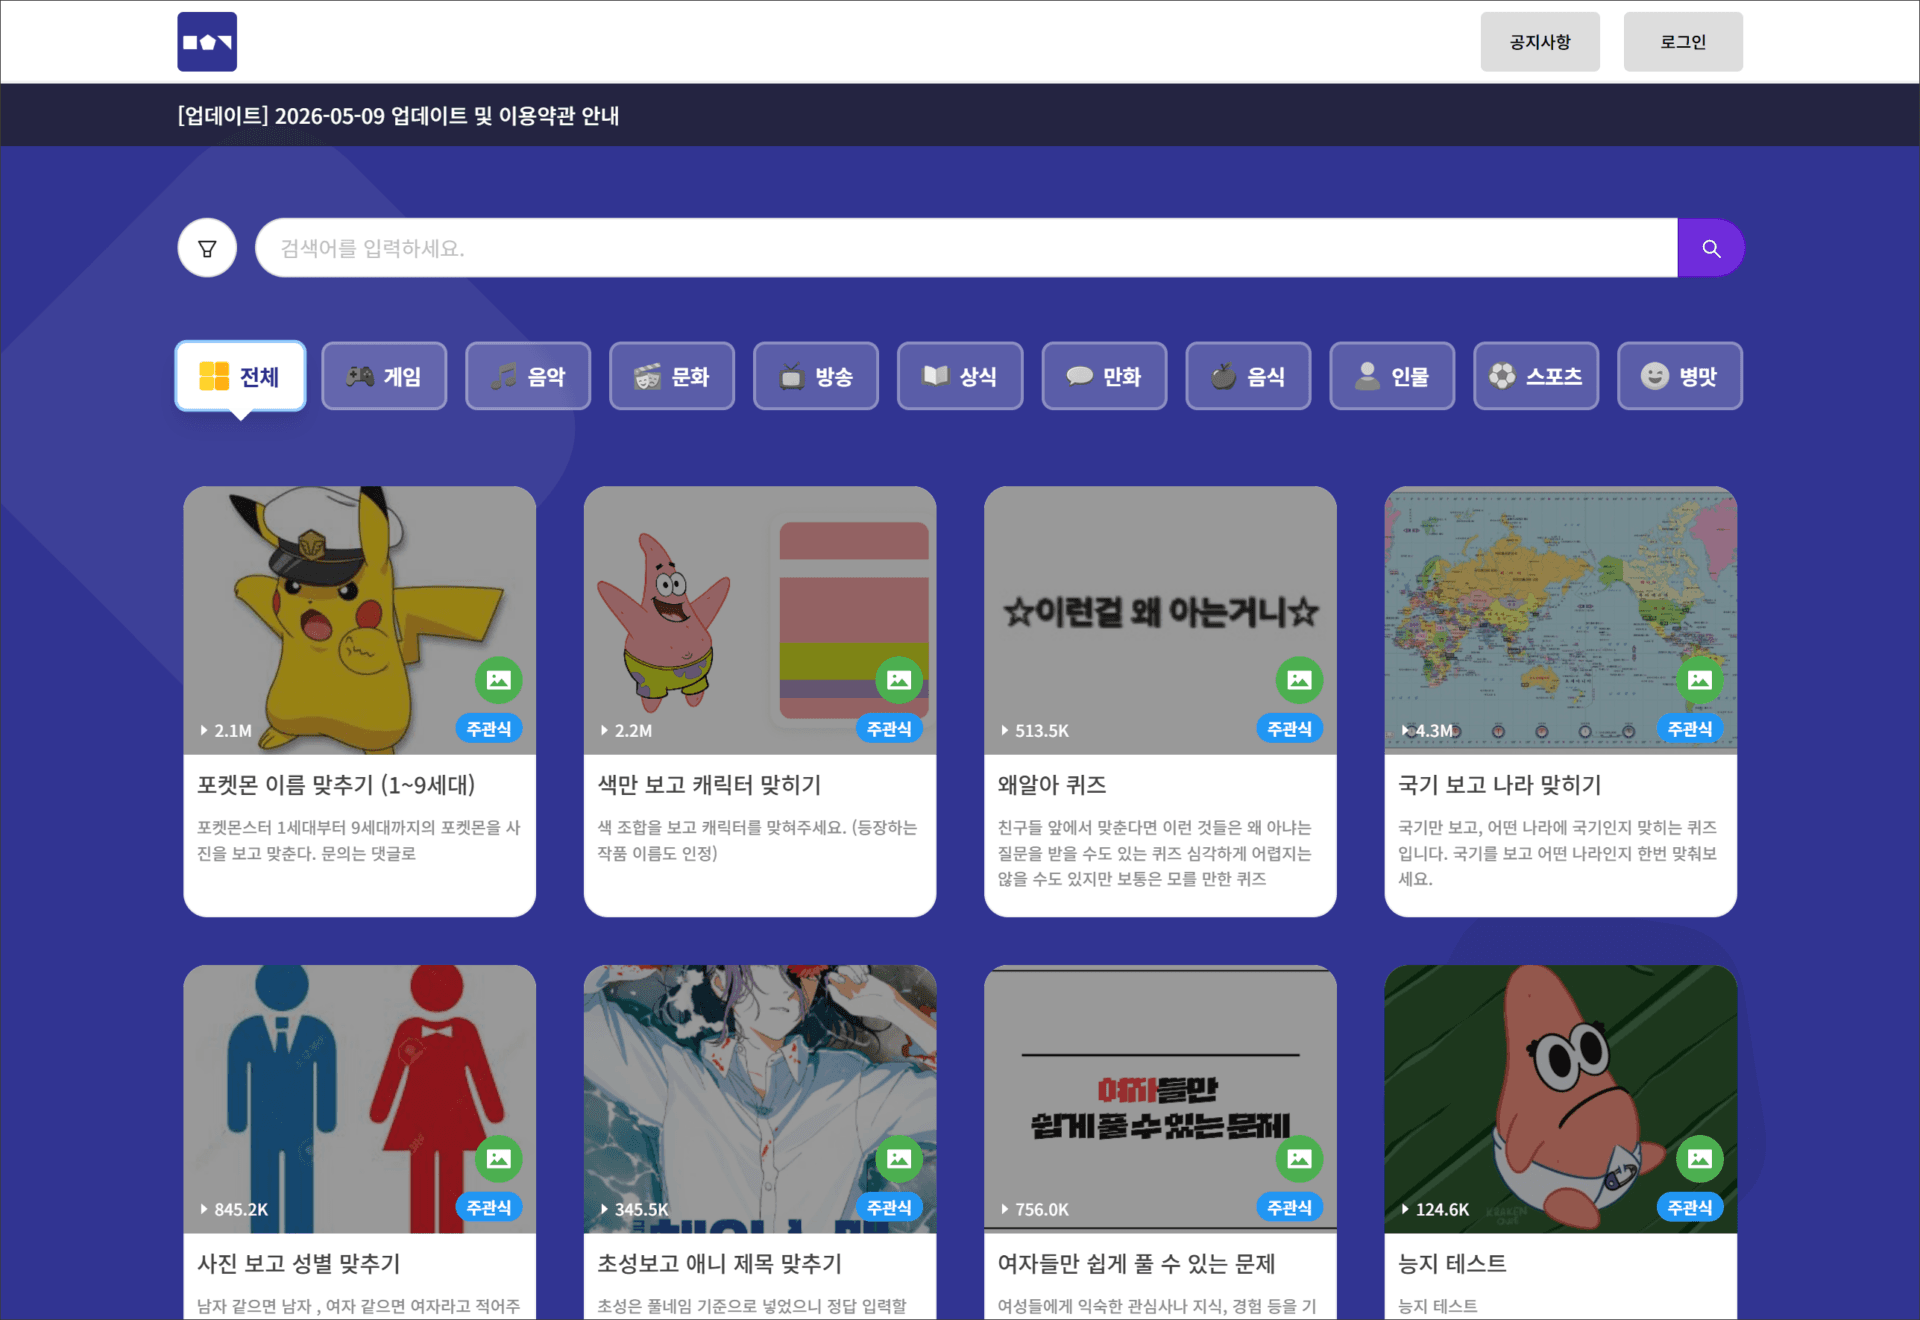This screenshot has width=1920, height=1320.
Task: Click image icon on 여자들만 쉽게 풀 수 있는 문제 card
Action: [x=1299, y=1159]
